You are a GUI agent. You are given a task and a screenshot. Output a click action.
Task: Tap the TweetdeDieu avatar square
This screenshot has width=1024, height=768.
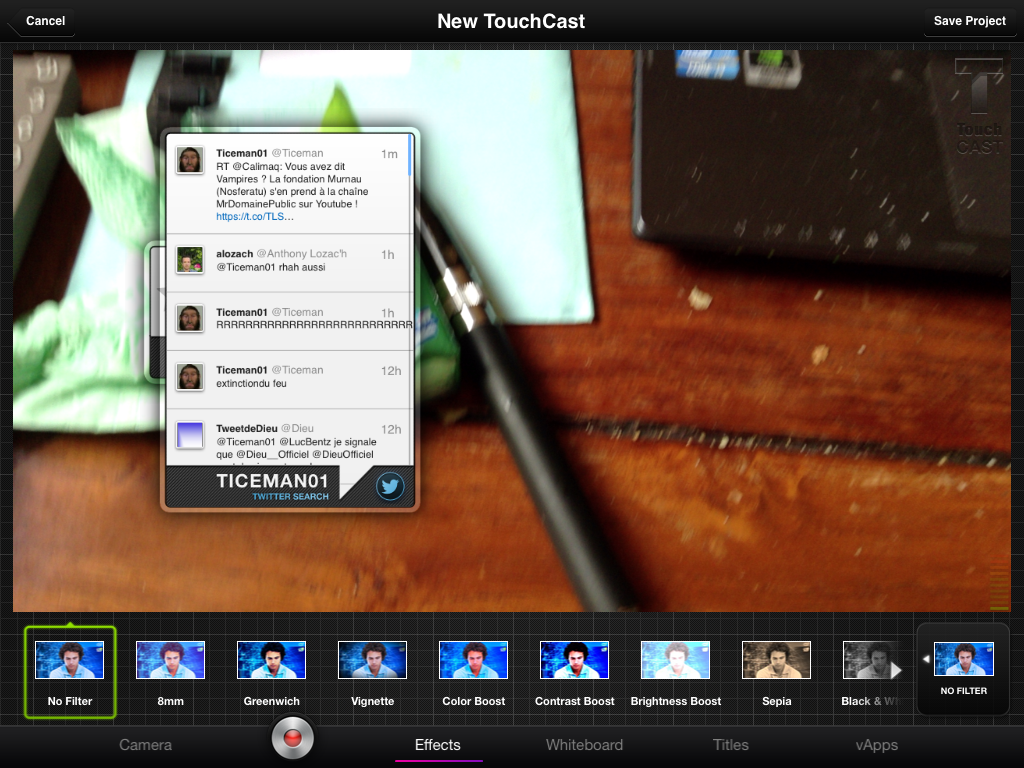point(190,435)
